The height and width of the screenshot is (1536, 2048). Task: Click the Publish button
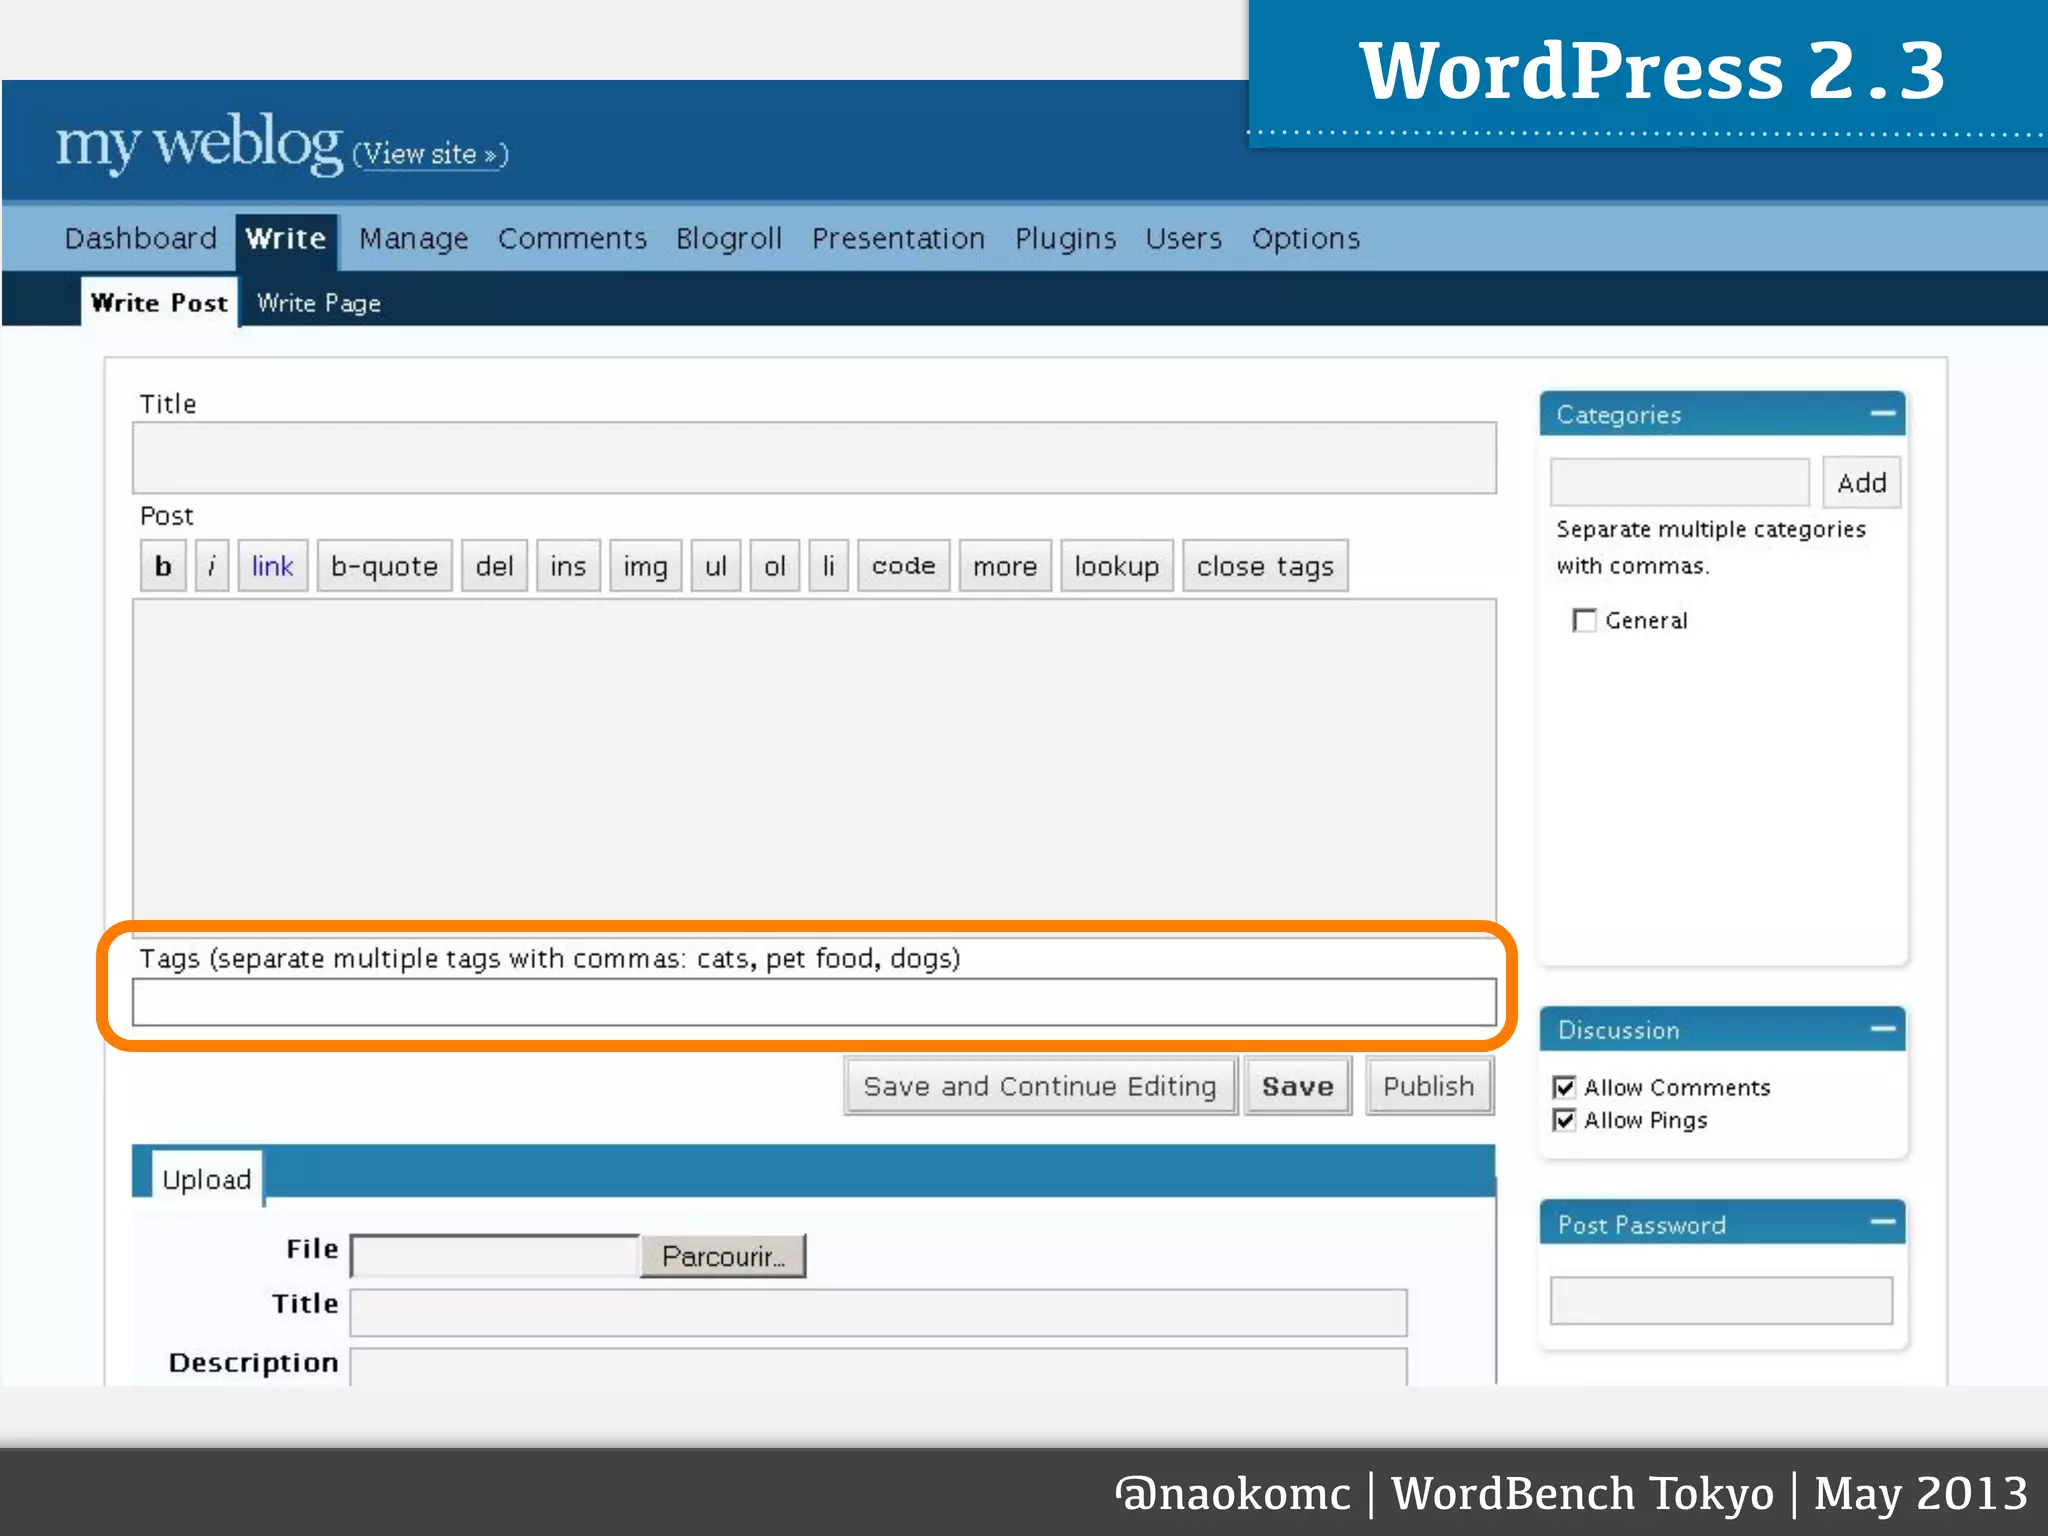(x=1428, y=1086)
